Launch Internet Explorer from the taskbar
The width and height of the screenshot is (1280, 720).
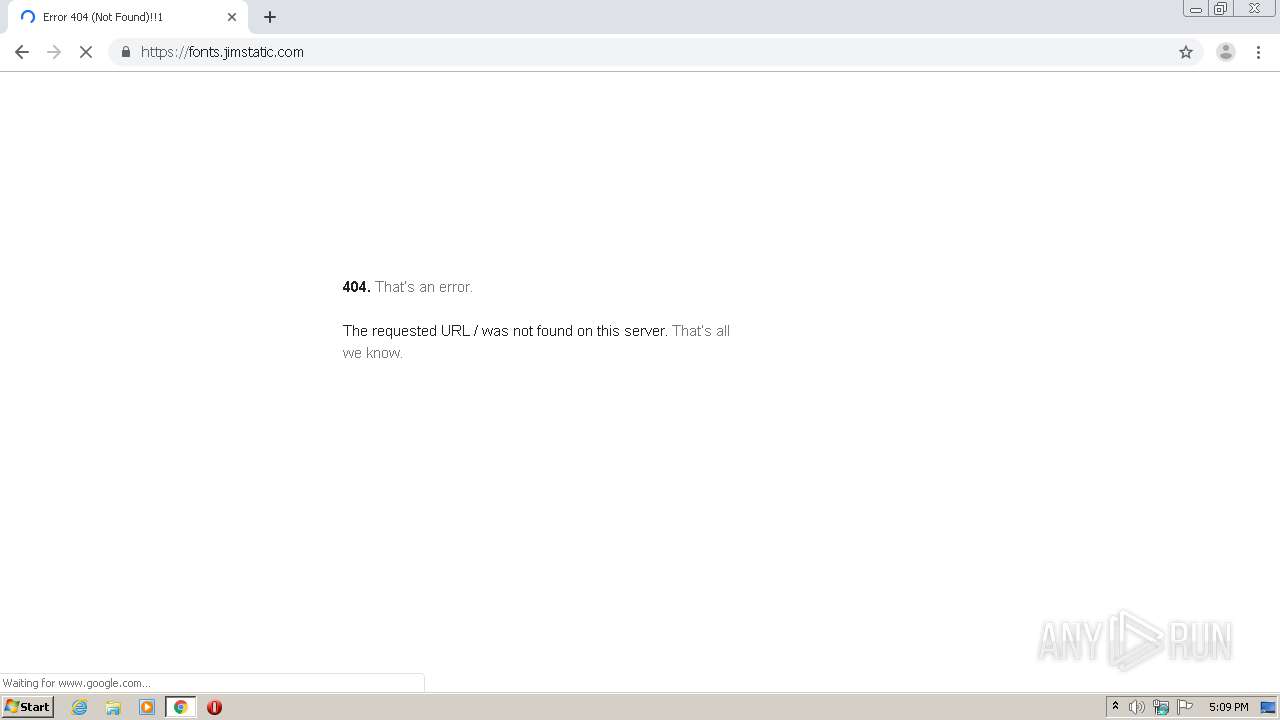(80, 707)
